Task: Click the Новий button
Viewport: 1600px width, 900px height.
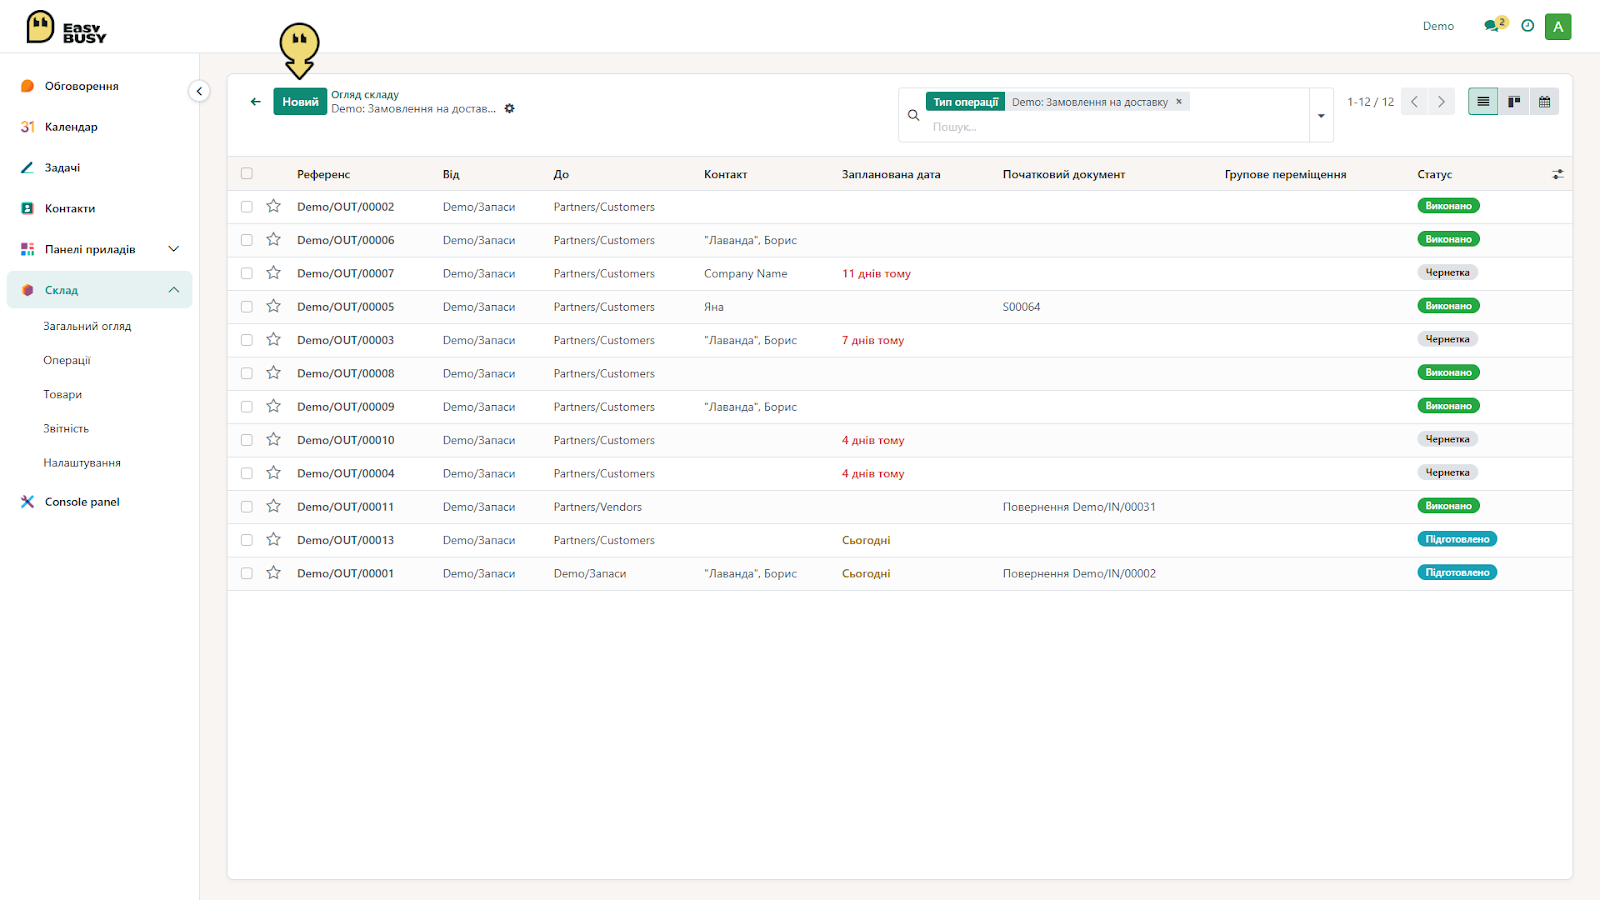Action: pyautogui.click(x=300, y=101)
